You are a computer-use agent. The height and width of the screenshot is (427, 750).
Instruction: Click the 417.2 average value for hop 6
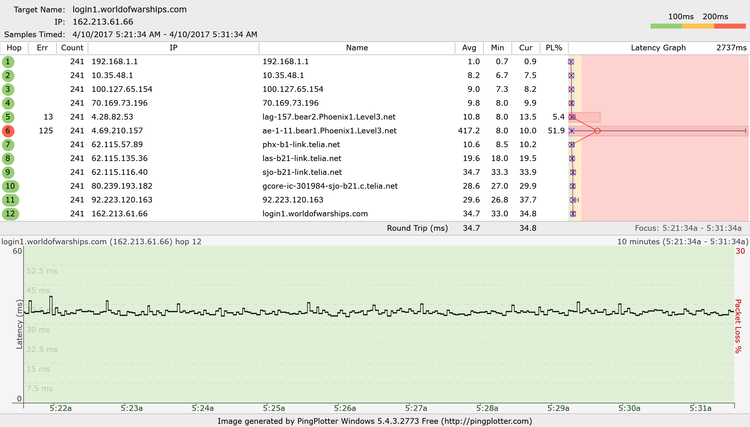point(469,131)
